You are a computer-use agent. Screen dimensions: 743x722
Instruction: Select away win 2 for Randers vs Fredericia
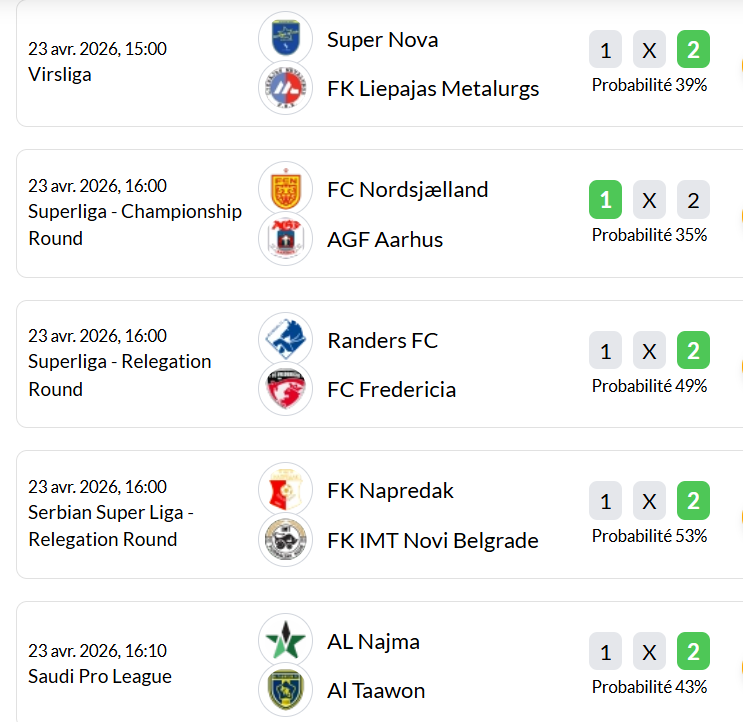[693, 350]
